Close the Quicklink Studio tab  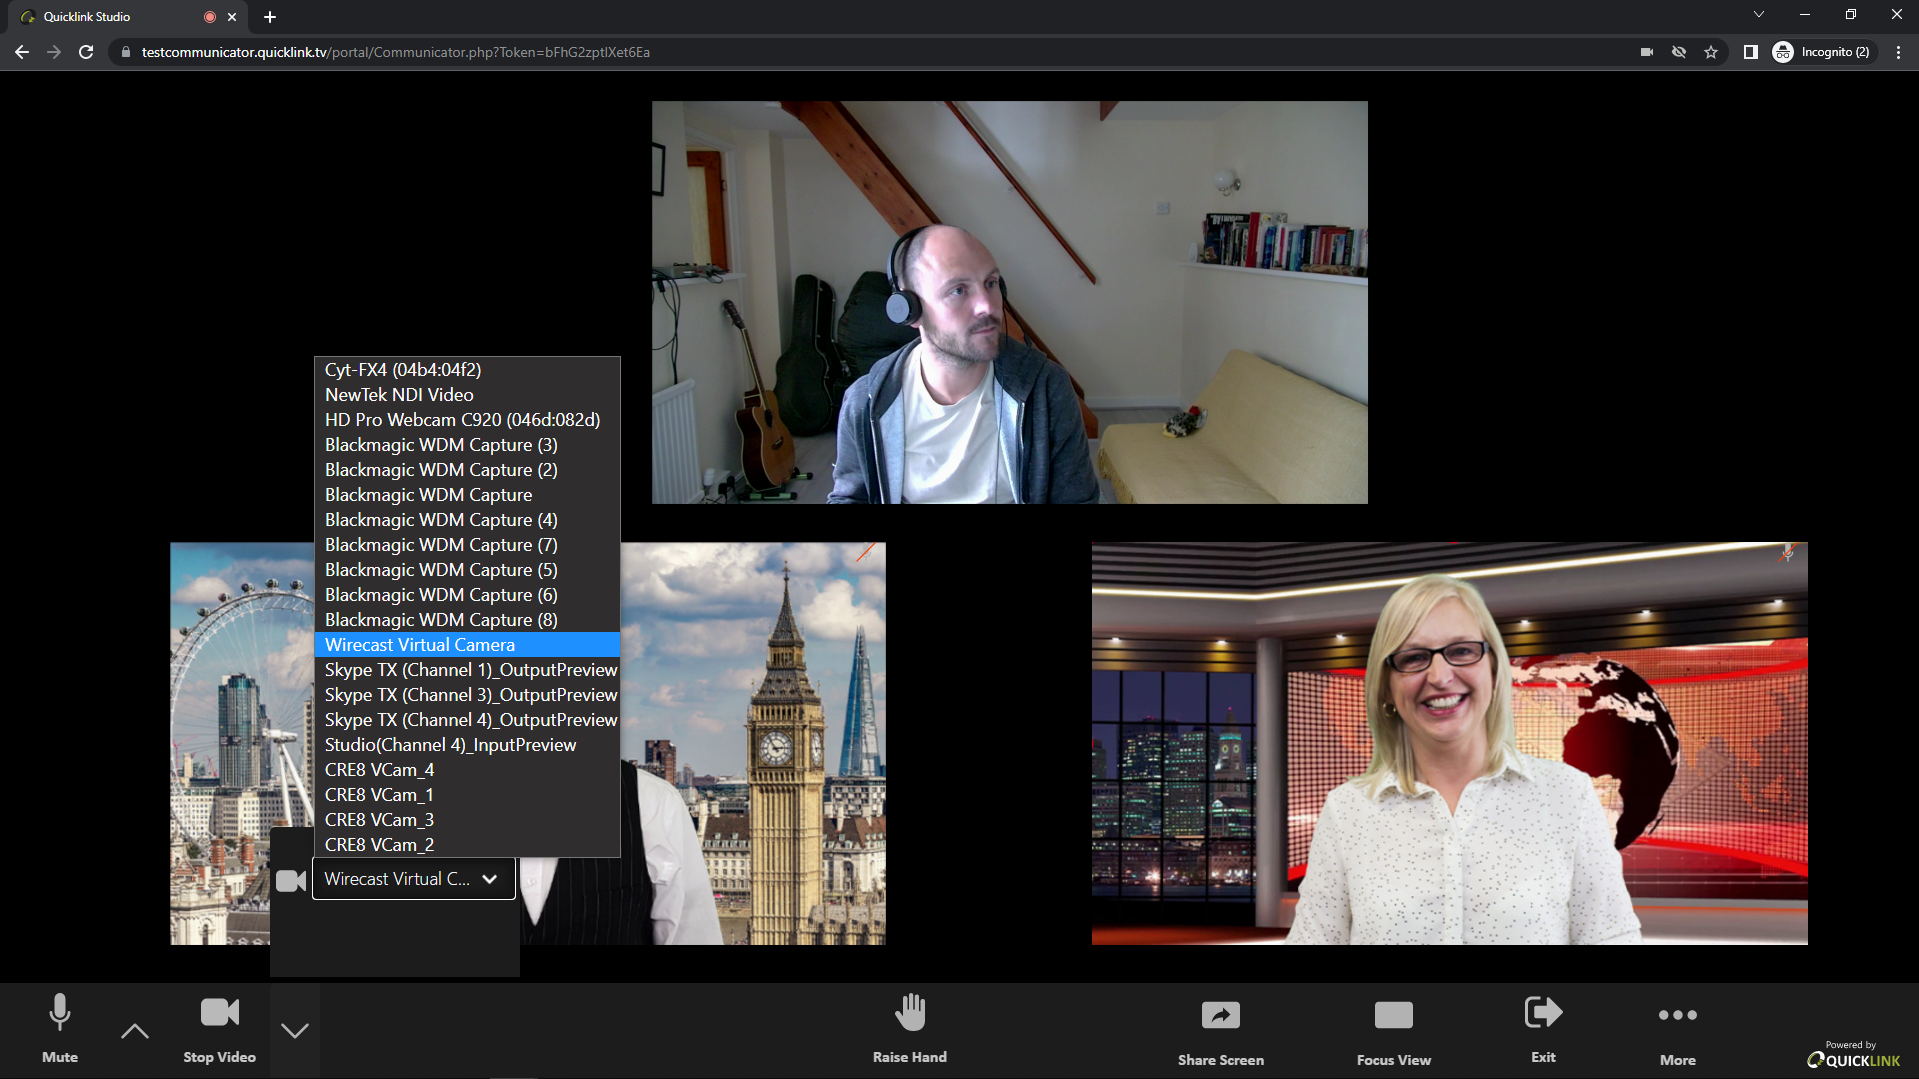[232, 17]
